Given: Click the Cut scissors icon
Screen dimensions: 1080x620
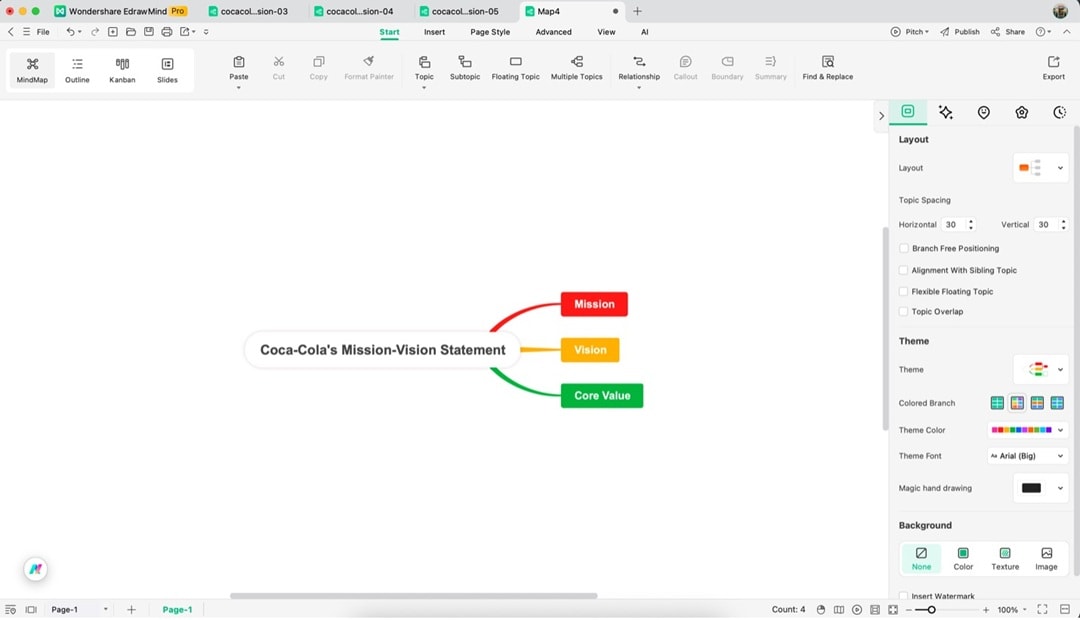Looking at the screenshot, I should pos(278,62).
